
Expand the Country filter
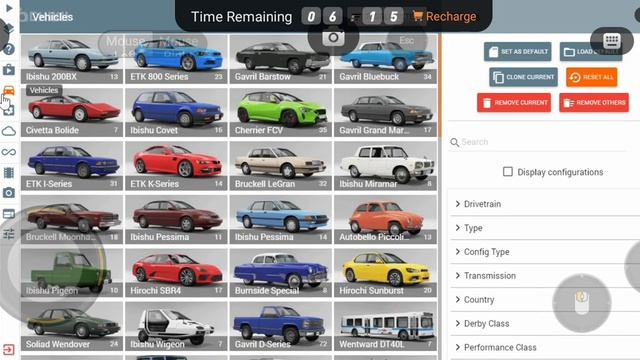tap(545, 300)
